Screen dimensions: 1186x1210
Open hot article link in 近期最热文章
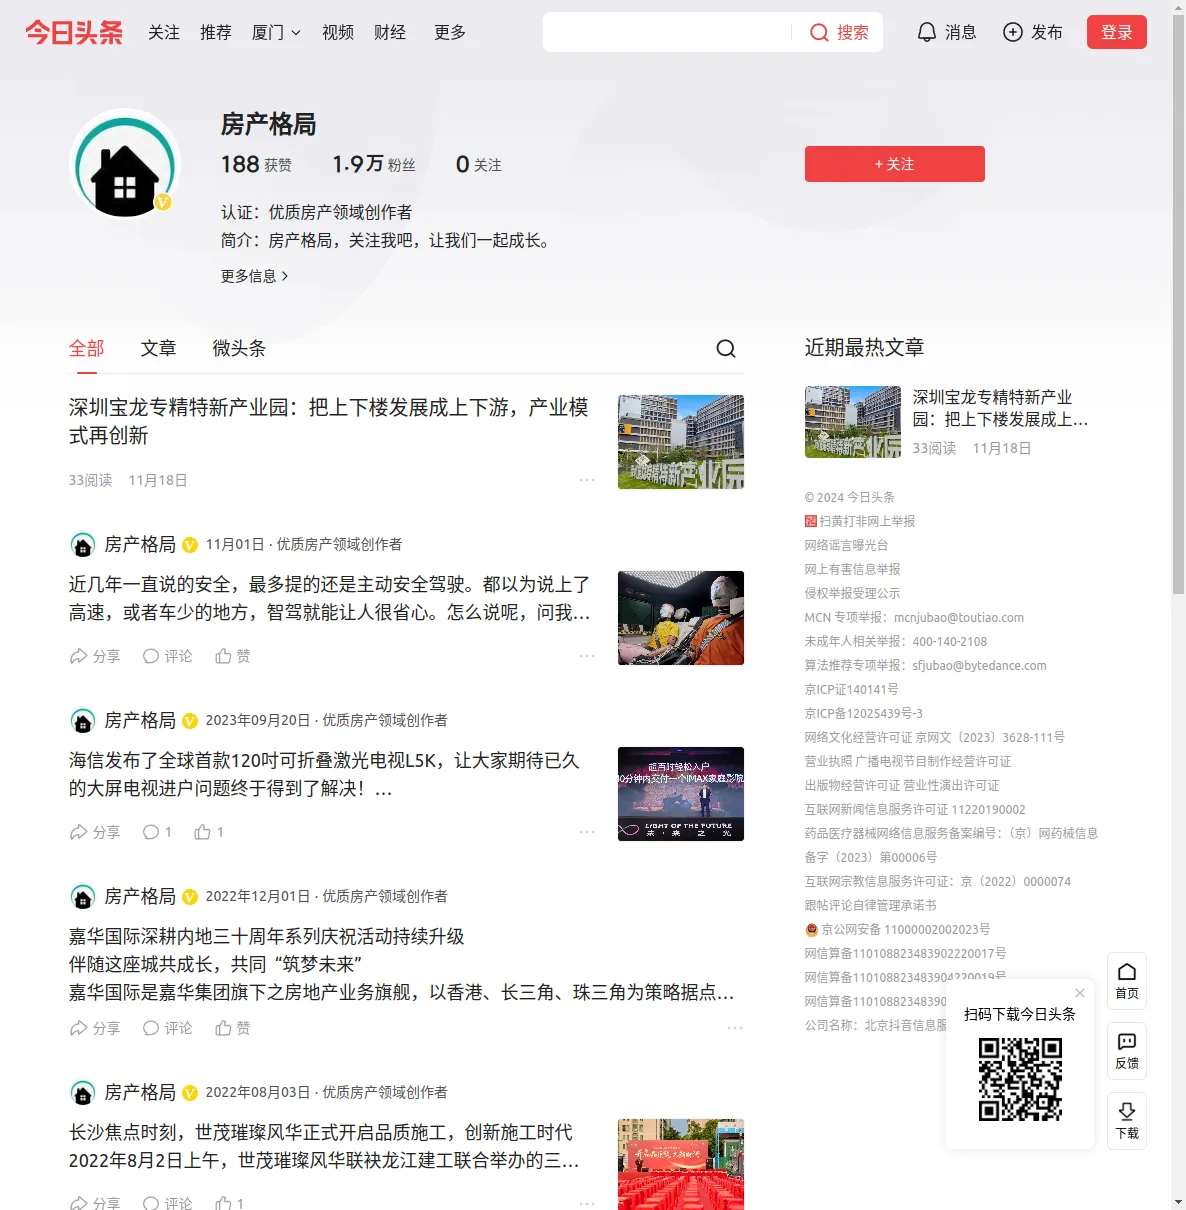[1001, 408]
